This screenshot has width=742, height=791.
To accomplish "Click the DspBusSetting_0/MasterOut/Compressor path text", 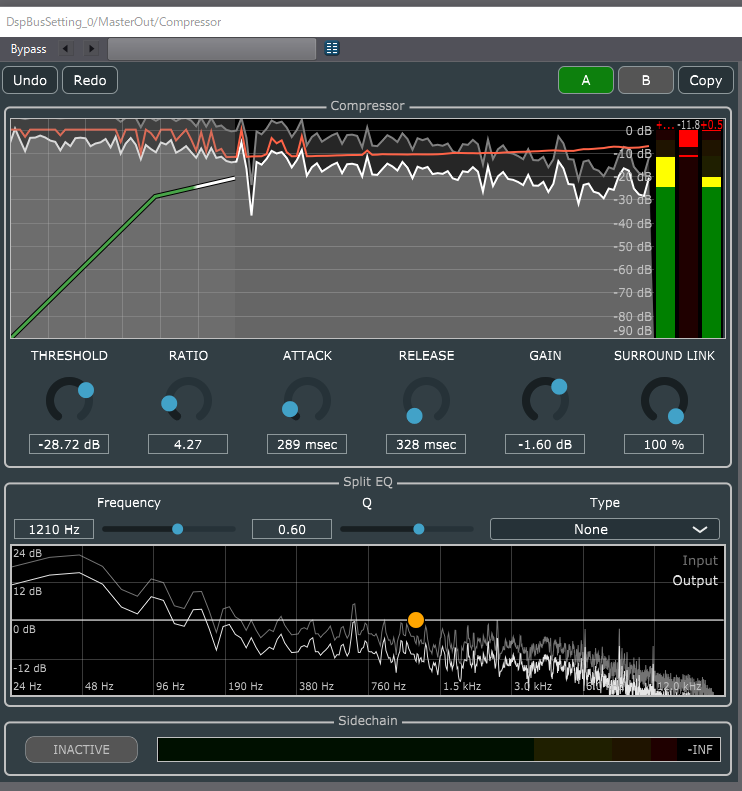I will [x=113, y=22].
